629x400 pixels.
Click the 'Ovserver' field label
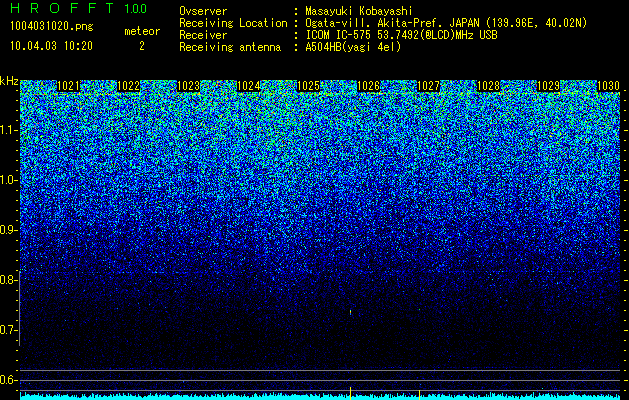coord(203,12)
